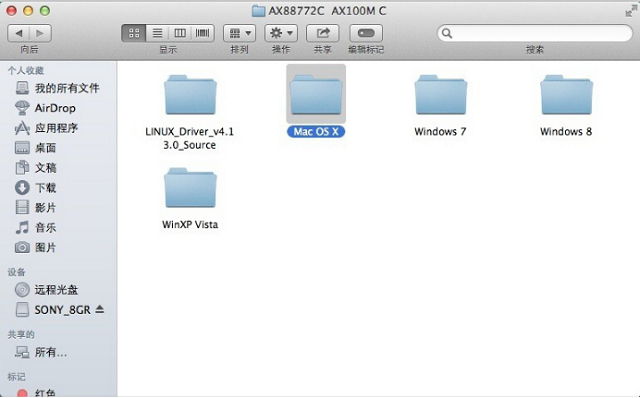Click the magnifier icon in search box

(x=447, y=33)
